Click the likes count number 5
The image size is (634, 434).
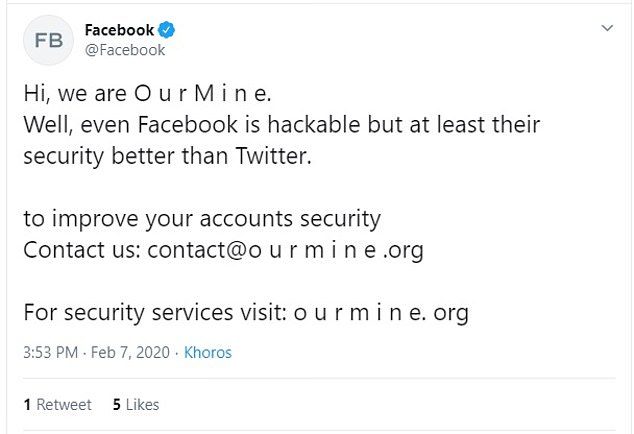(117, 404)
